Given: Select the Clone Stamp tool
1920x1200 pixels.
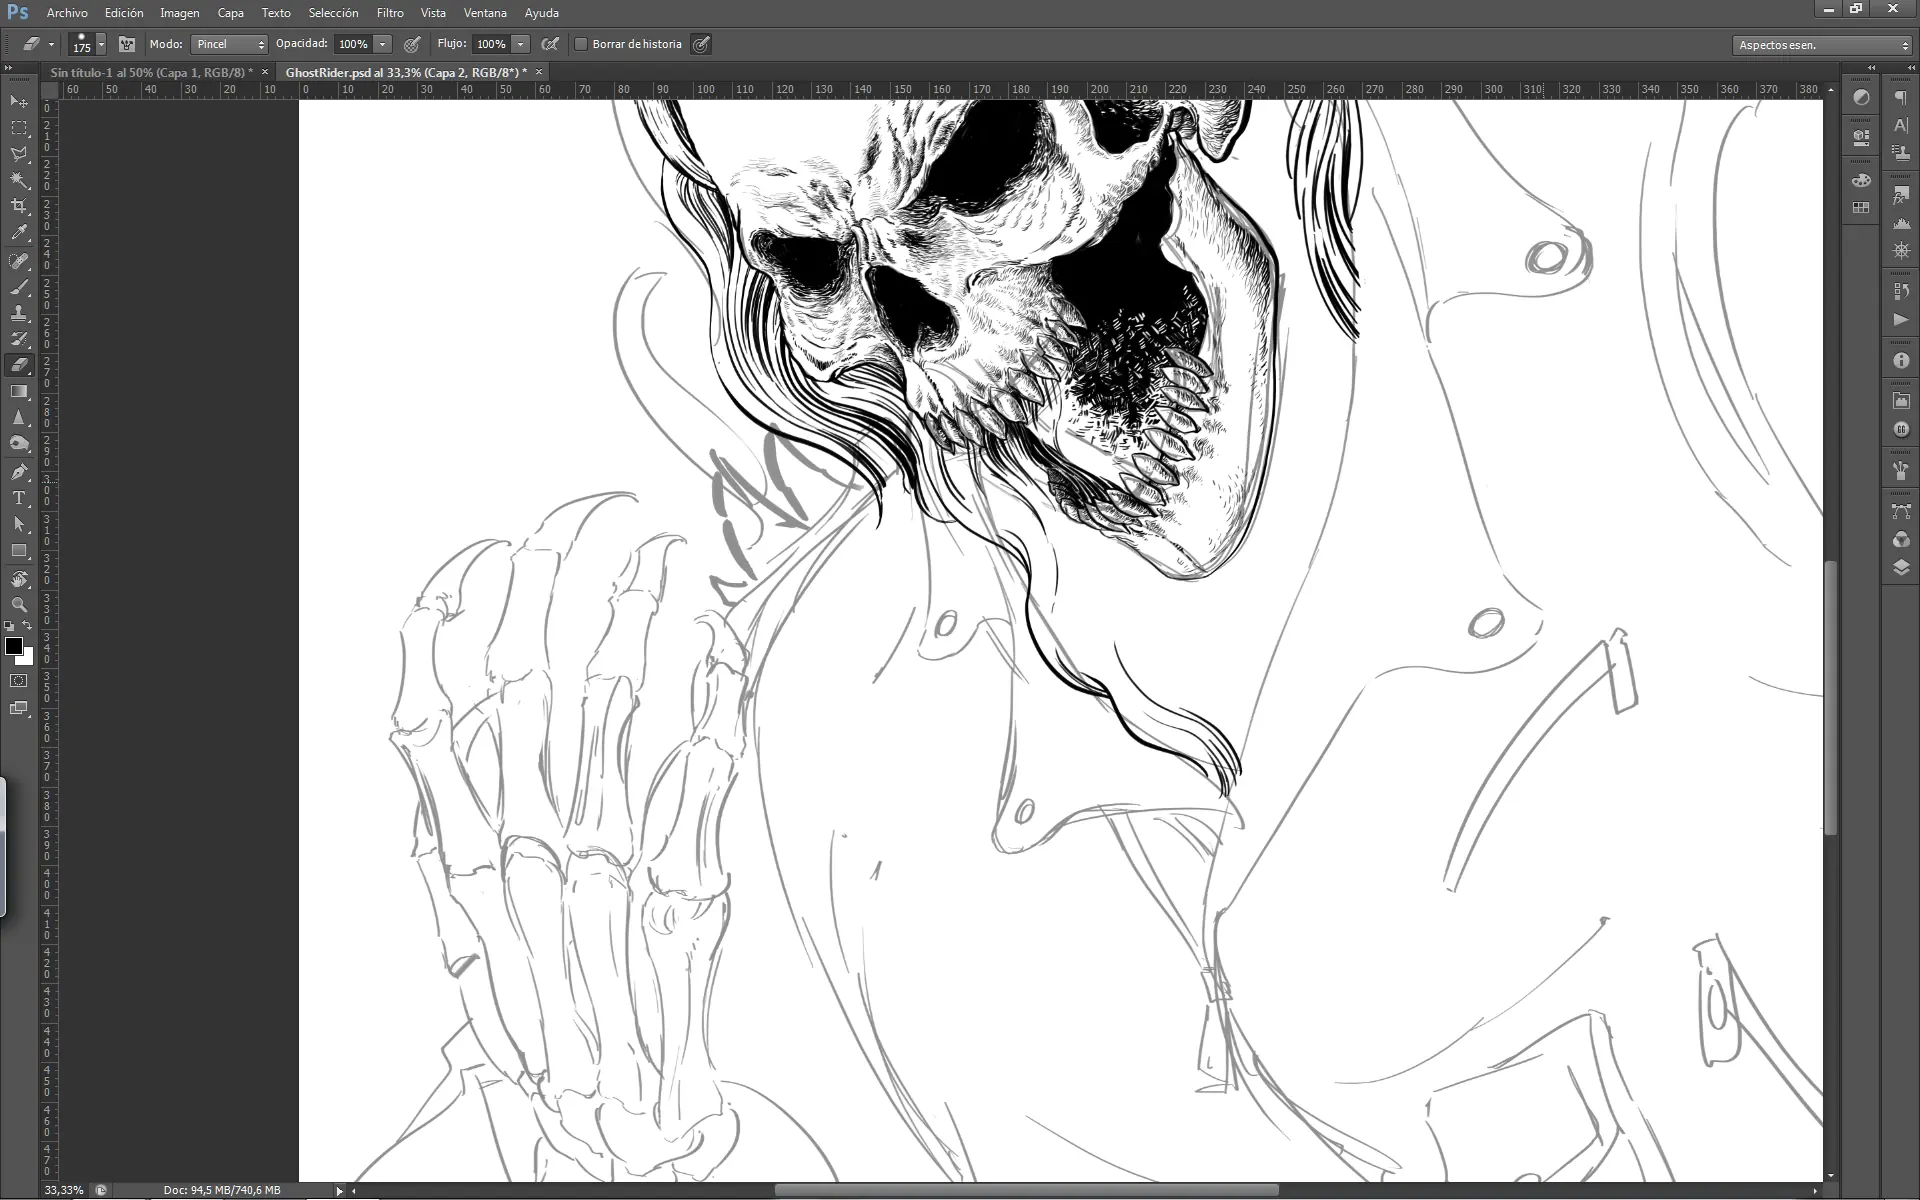Looking at the screenshot, I should [x=19, y=313].
